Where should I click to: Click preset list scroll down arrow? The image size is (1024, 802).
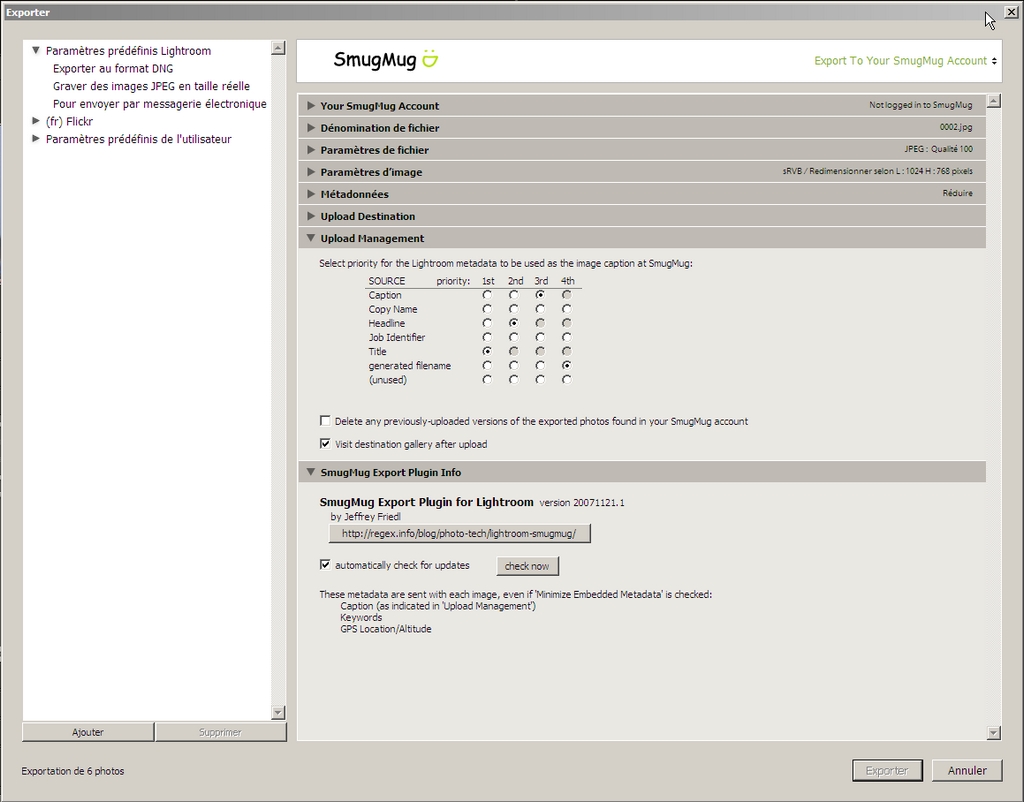click(x=278, y=713)
